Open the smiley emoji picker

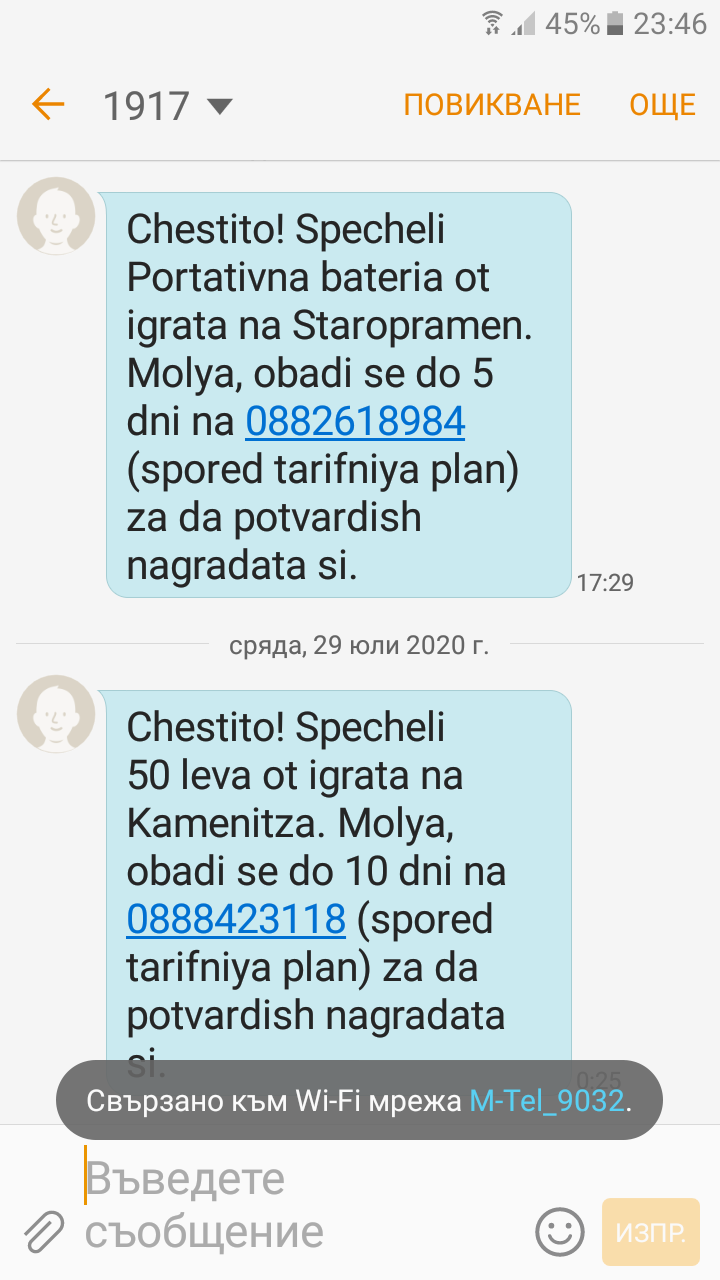pyautogui.click(x=559, y=1231)
